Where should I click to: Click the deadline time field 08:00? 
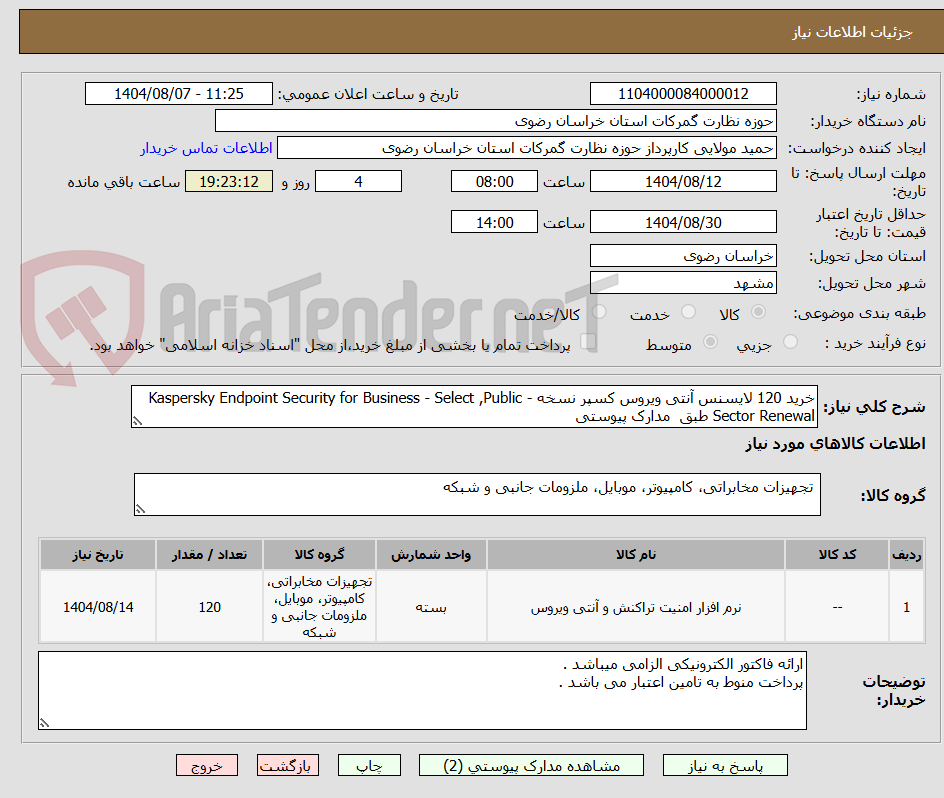tap(494, 181)
